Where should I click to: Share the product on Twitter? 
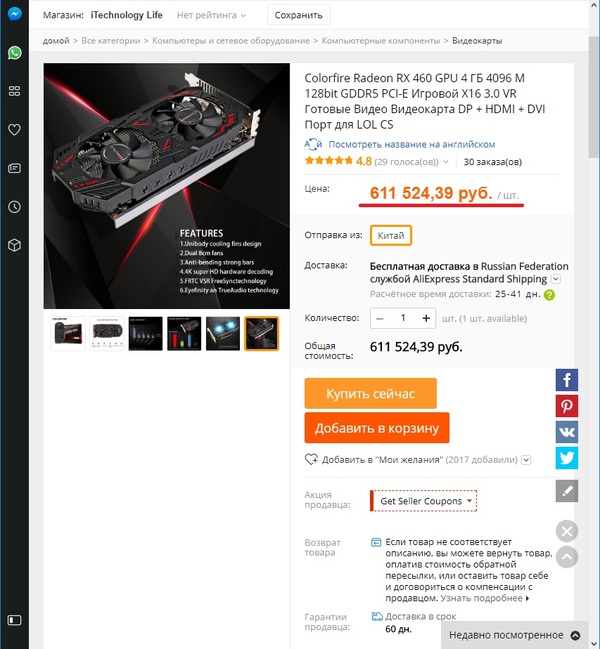[x=566, y=458]
